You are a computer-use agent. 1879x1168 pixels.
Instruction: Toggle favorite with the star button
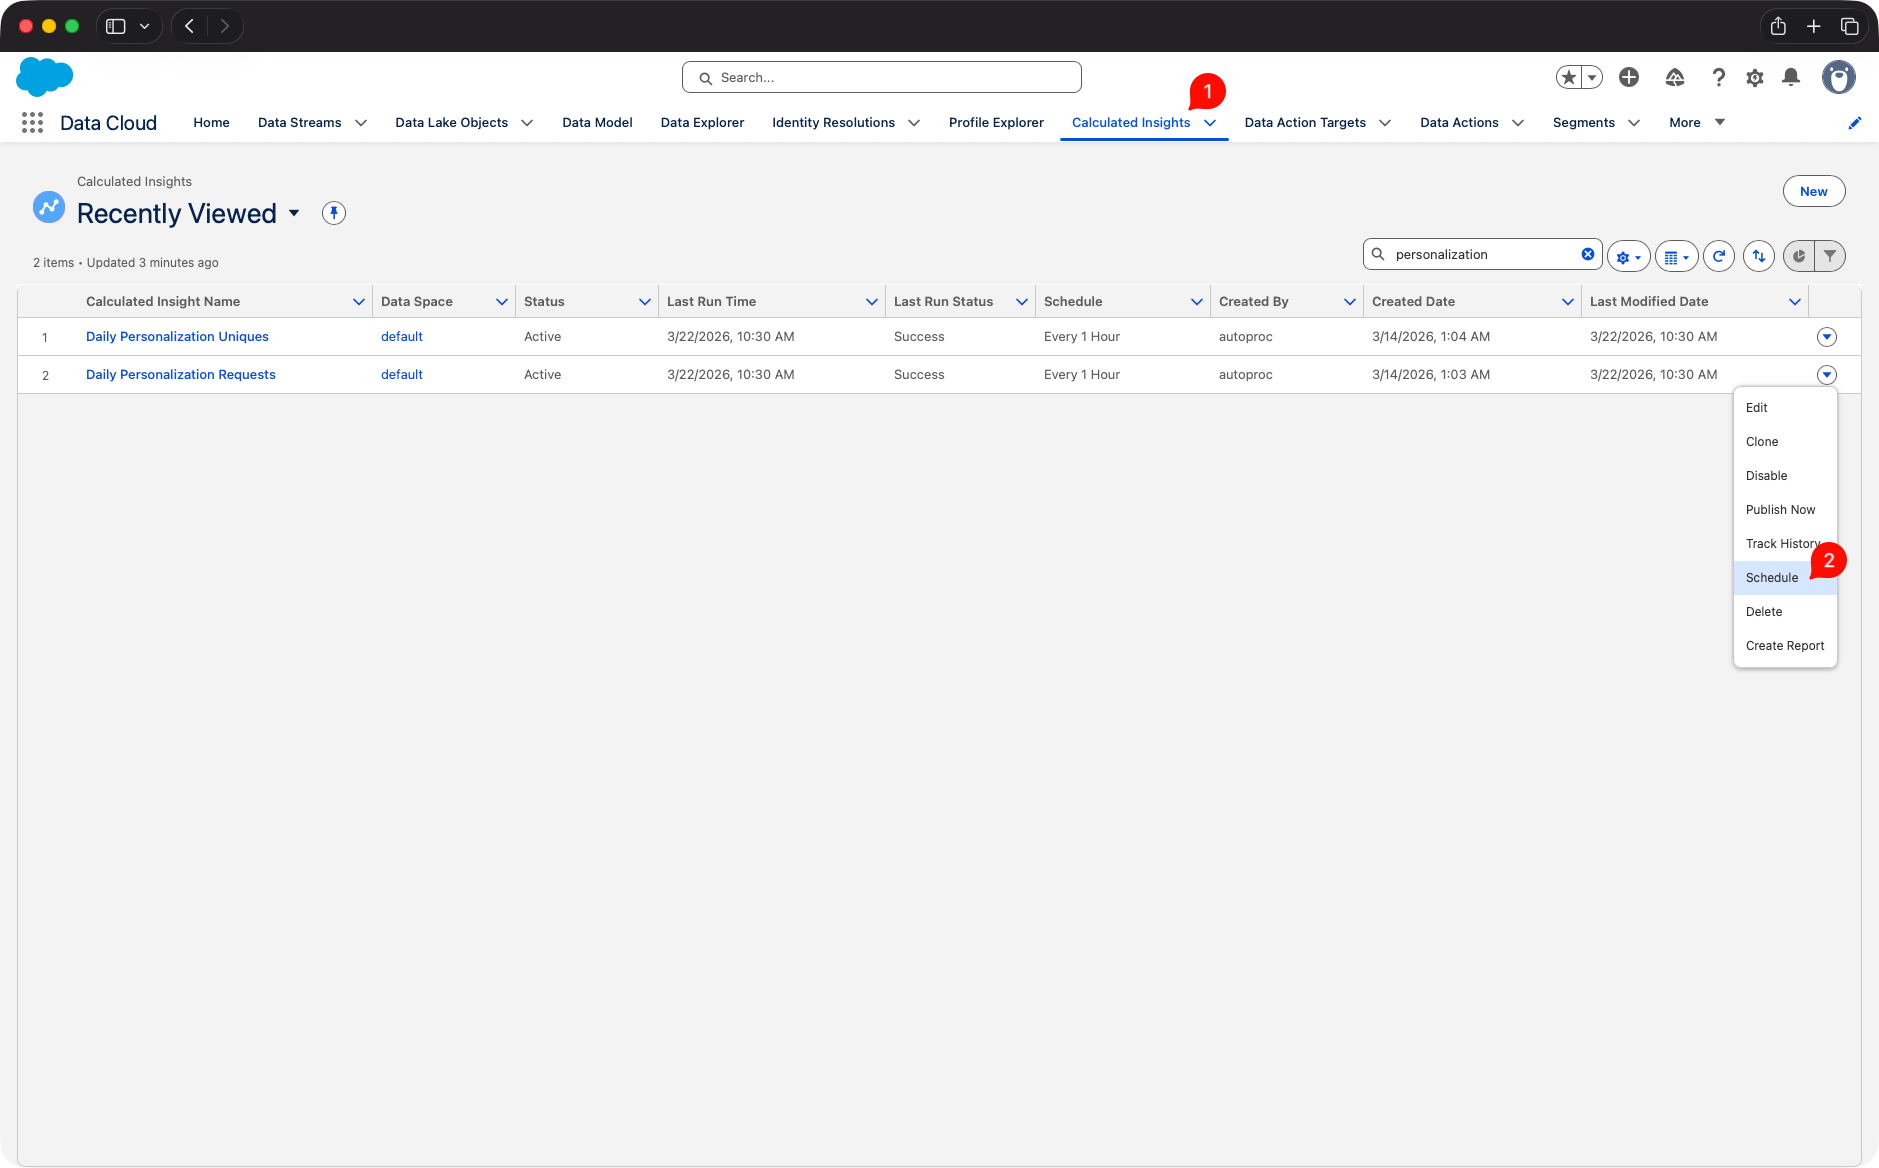(1567, 76)
